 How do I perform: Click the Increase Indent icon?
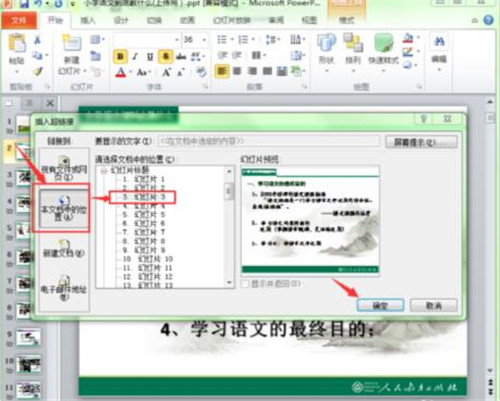236,55
